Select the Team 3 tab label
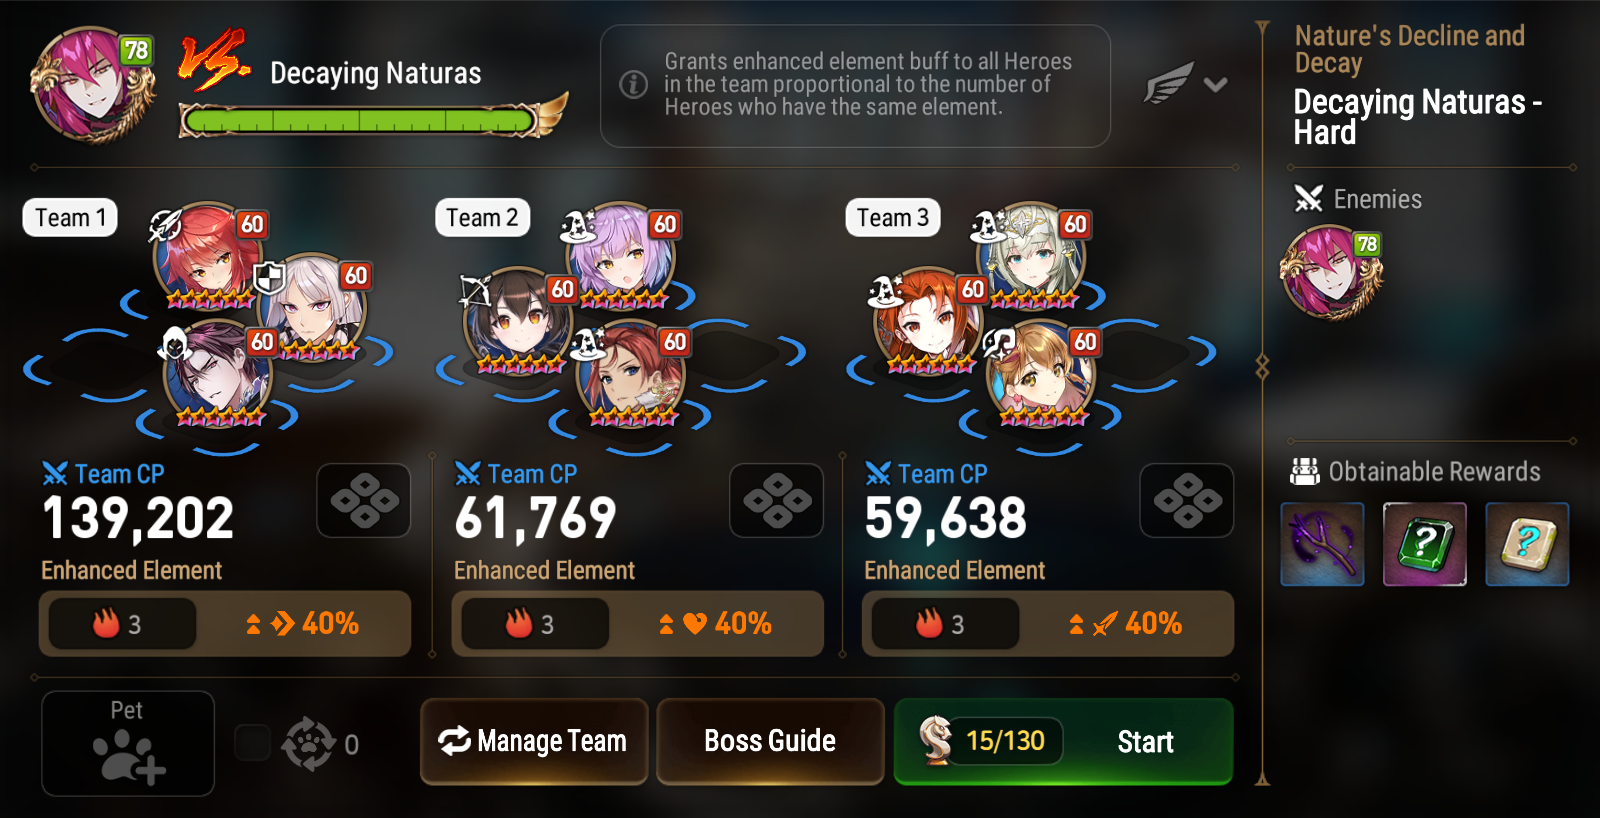1600x818 pixels. 893,218
